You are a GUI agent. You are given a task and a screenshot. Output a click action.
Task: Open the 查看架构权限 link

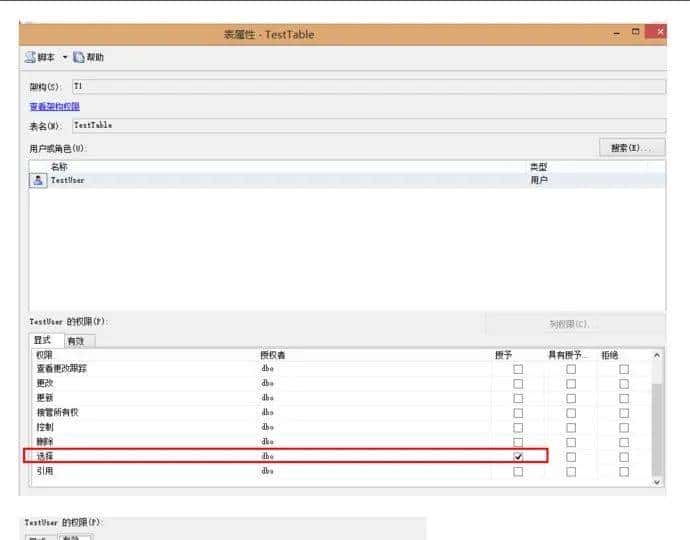tap(55, 107)
